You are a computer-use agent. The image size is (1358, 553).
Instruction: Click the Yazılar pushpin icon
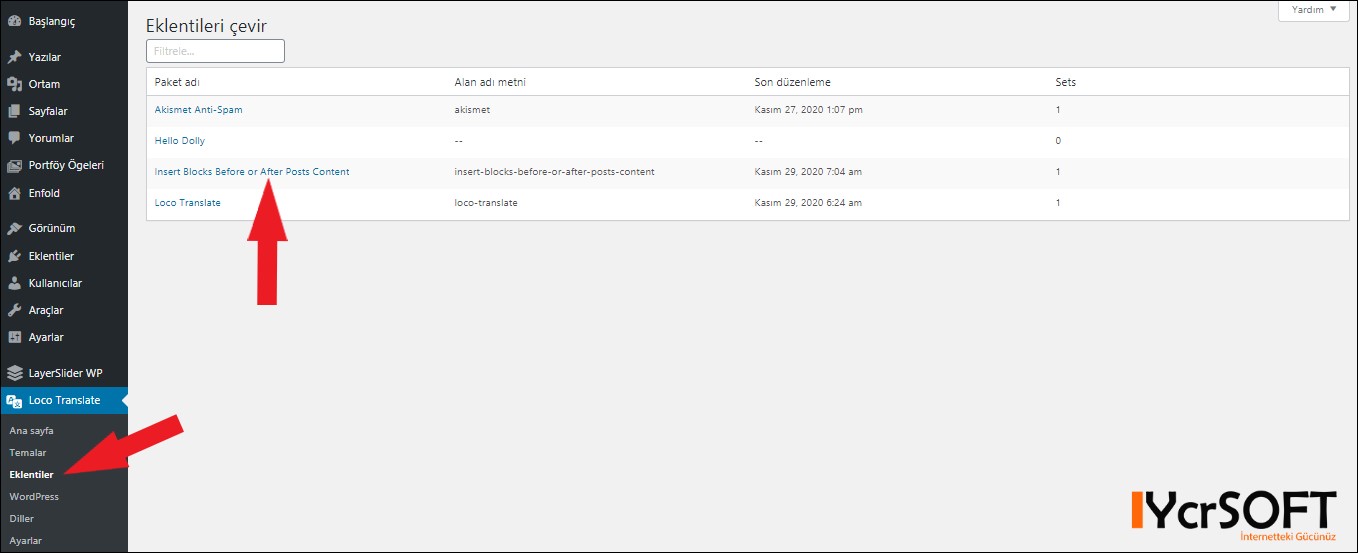click(x=14, y=57)
